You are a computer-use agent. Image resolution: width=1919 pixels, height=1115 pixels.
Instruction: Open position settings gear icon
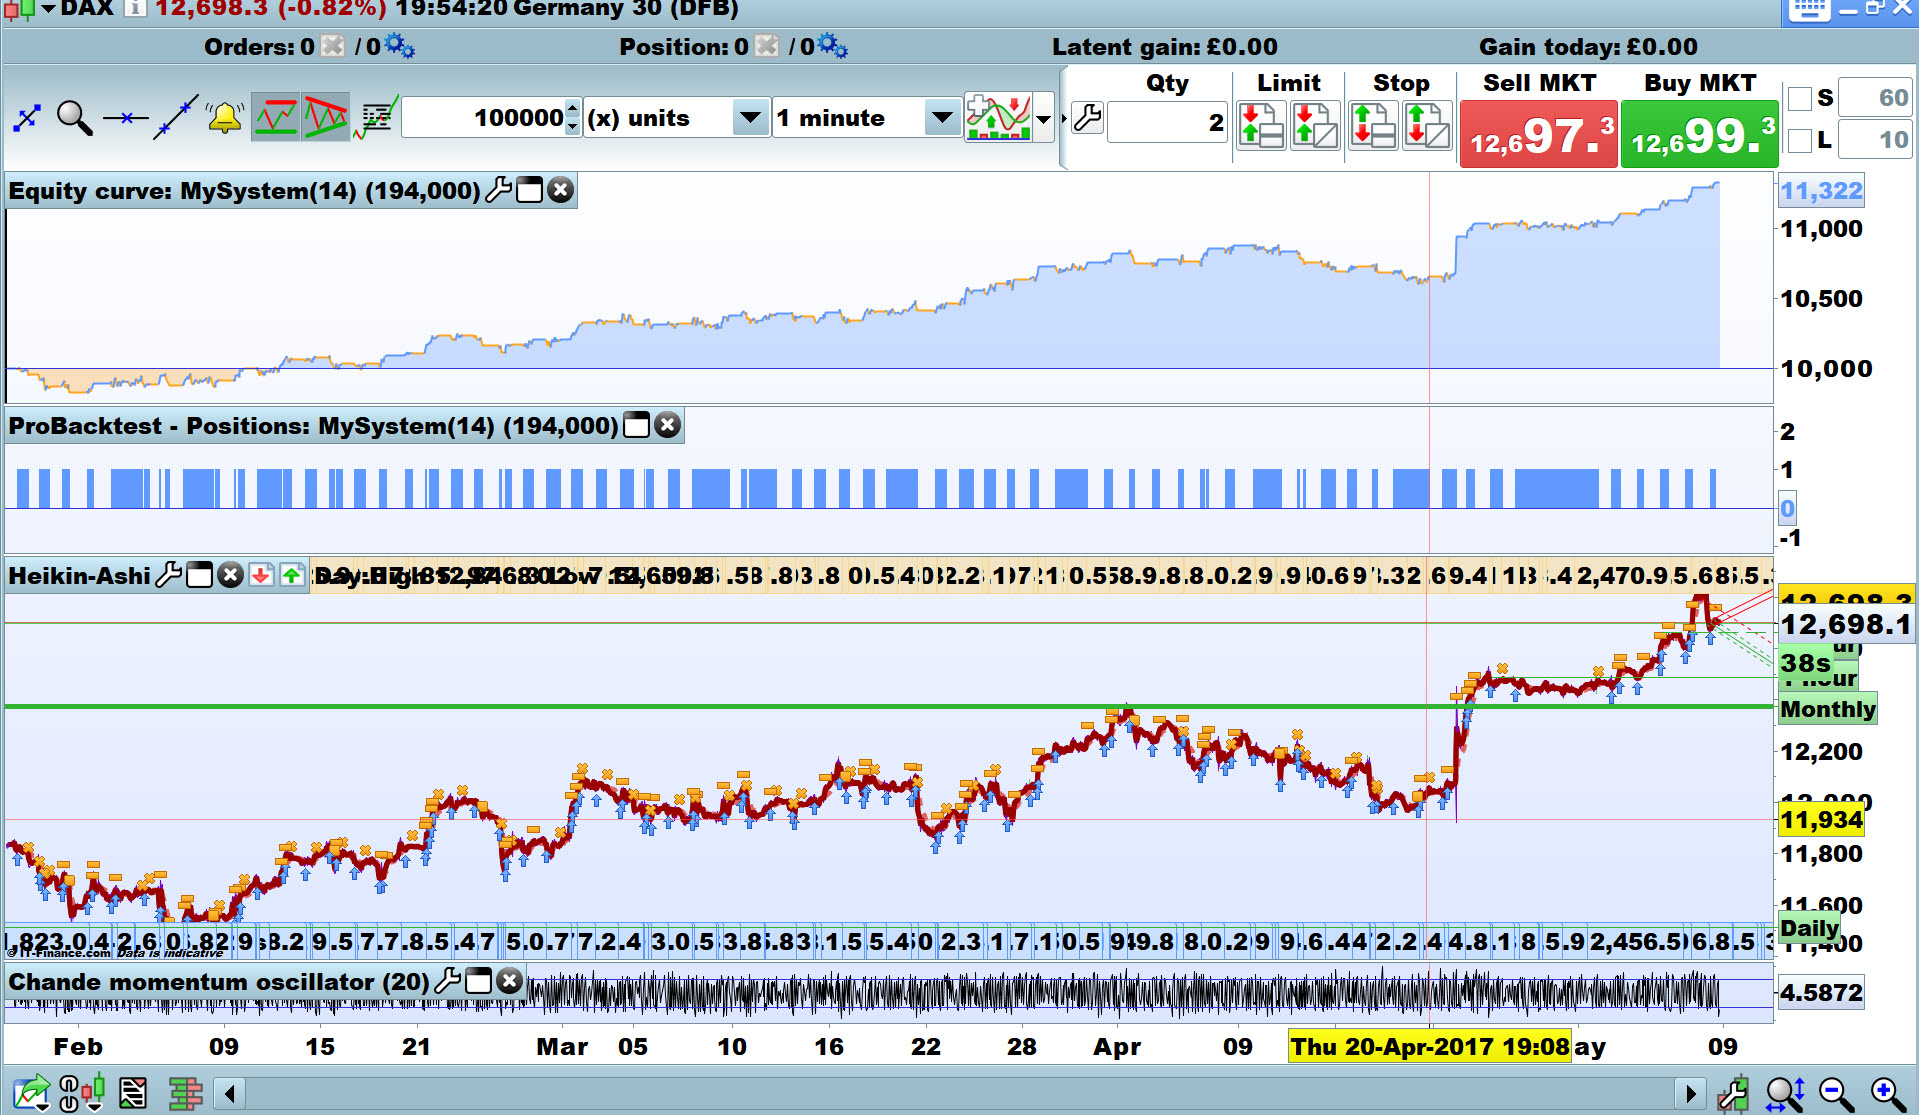pyautogui.click(x=832, y=46)
